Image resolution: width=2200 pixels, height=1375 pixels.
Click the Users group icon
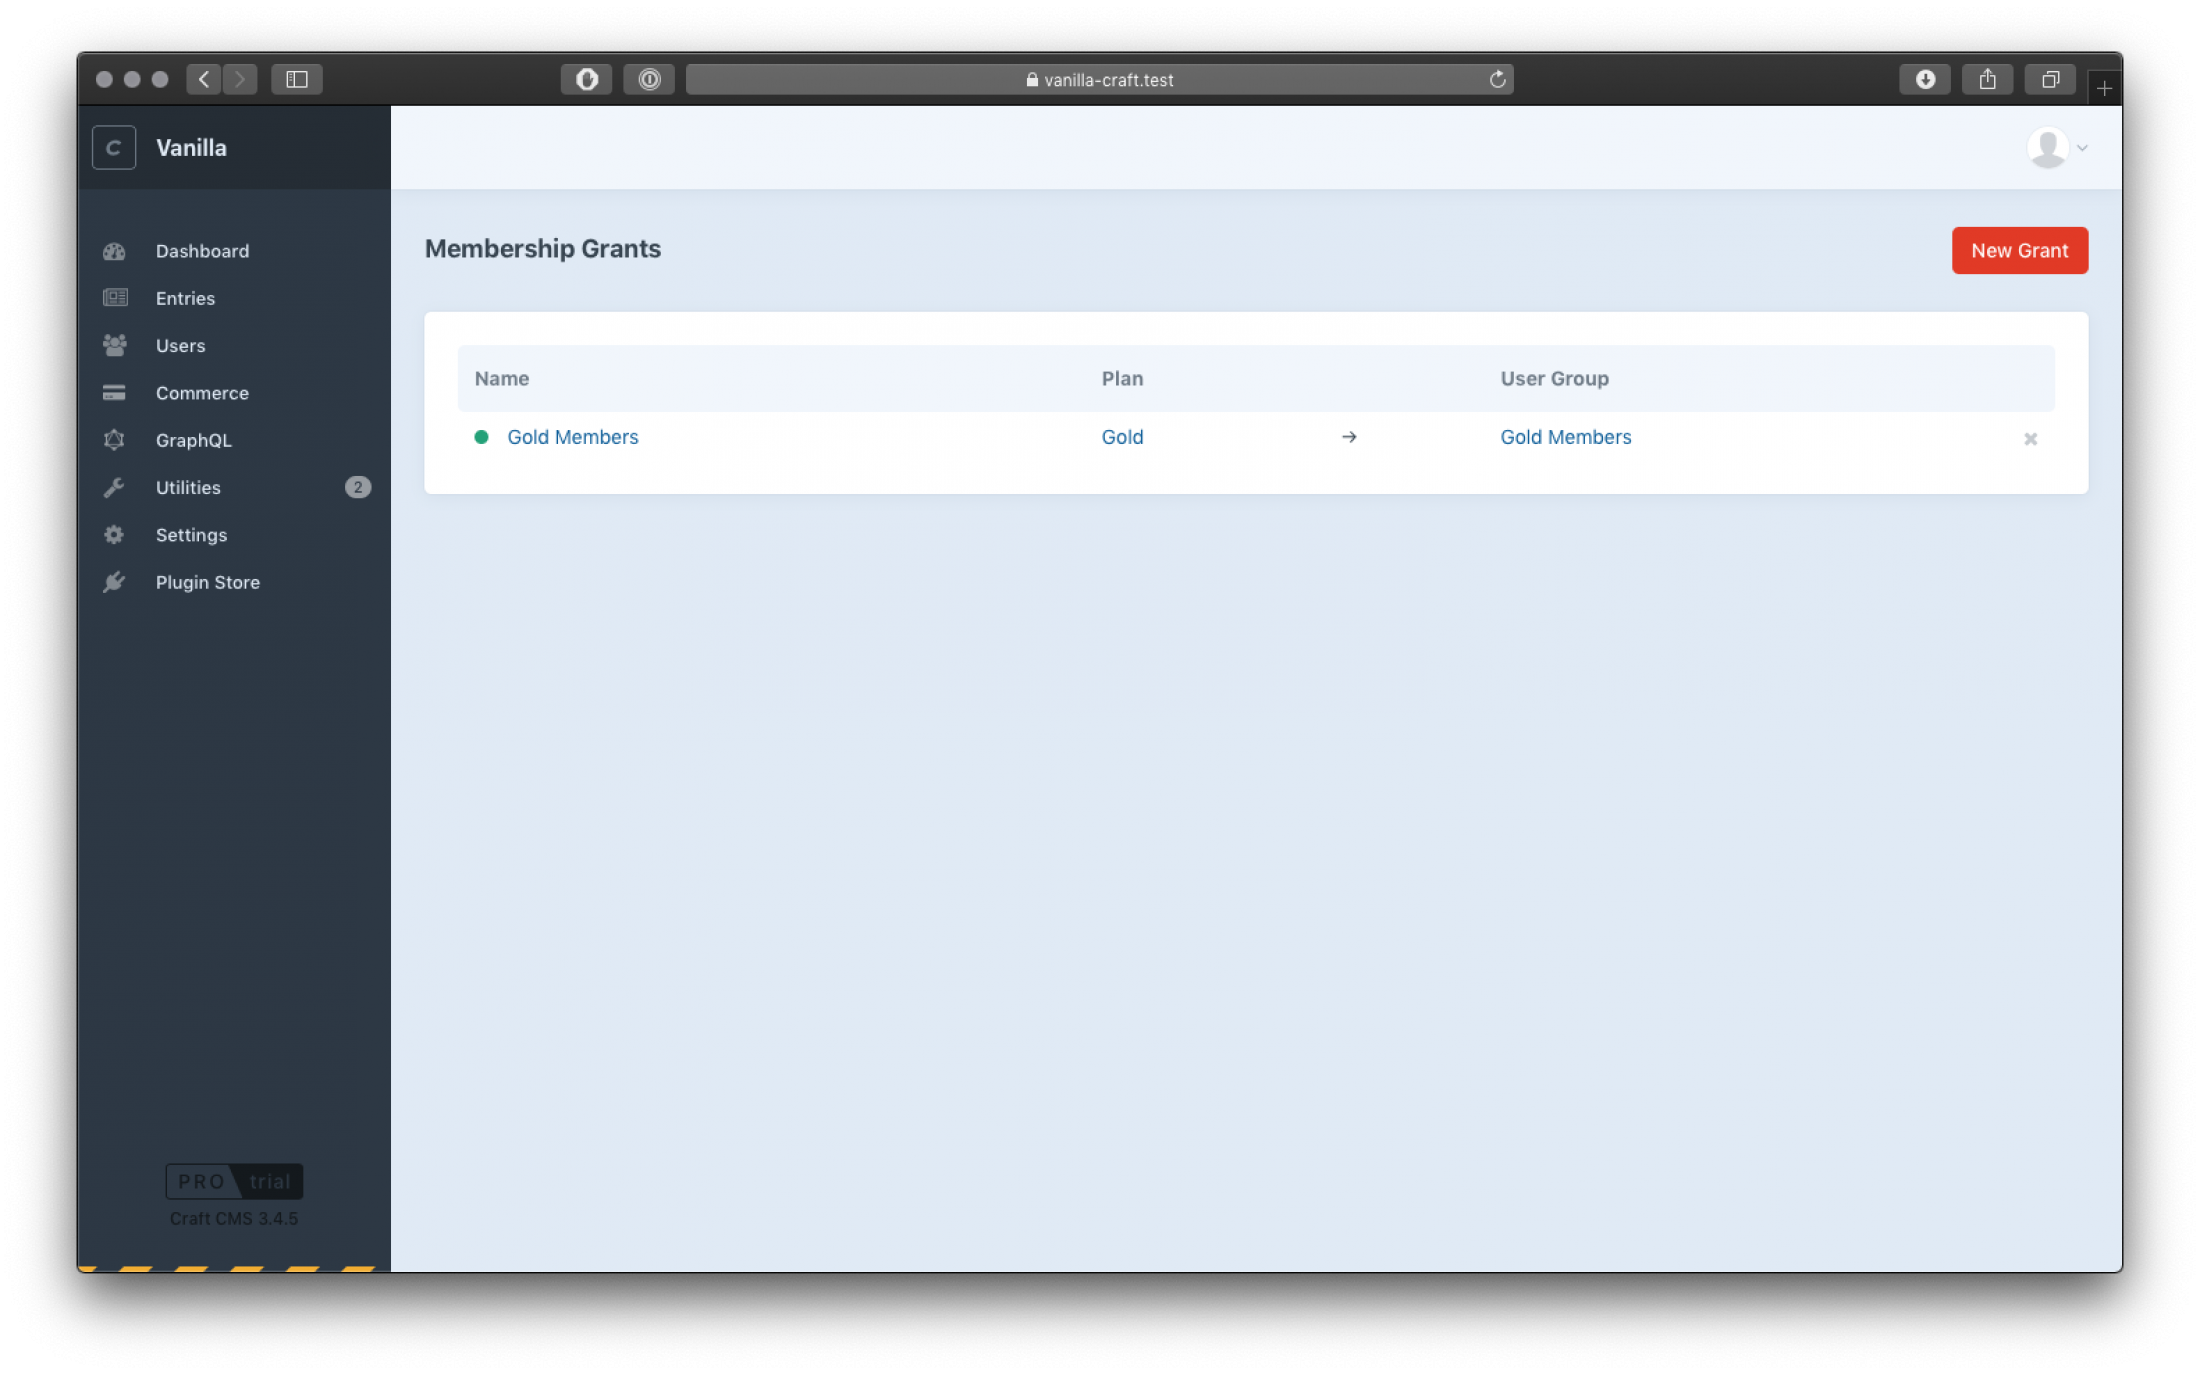114,345
